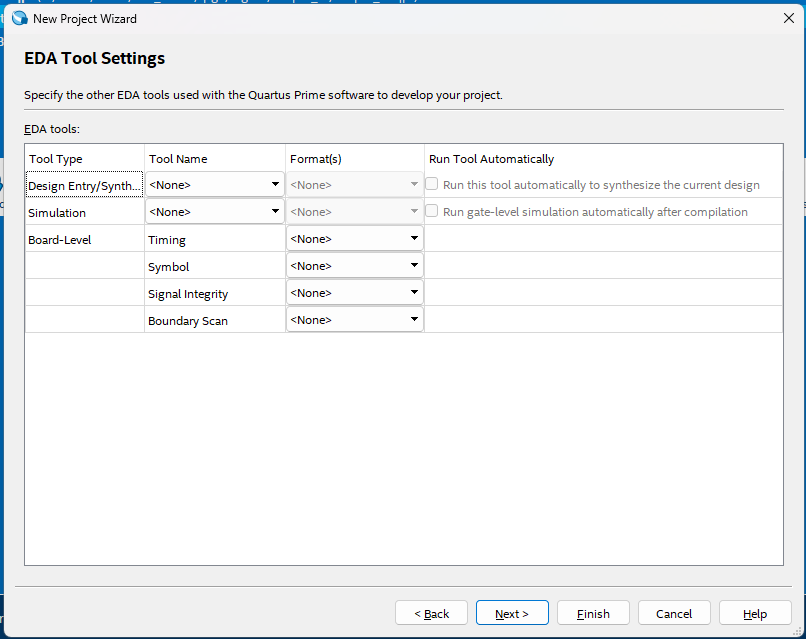
Task: Expand the Timing format dropdown
Action: (355, 239)
